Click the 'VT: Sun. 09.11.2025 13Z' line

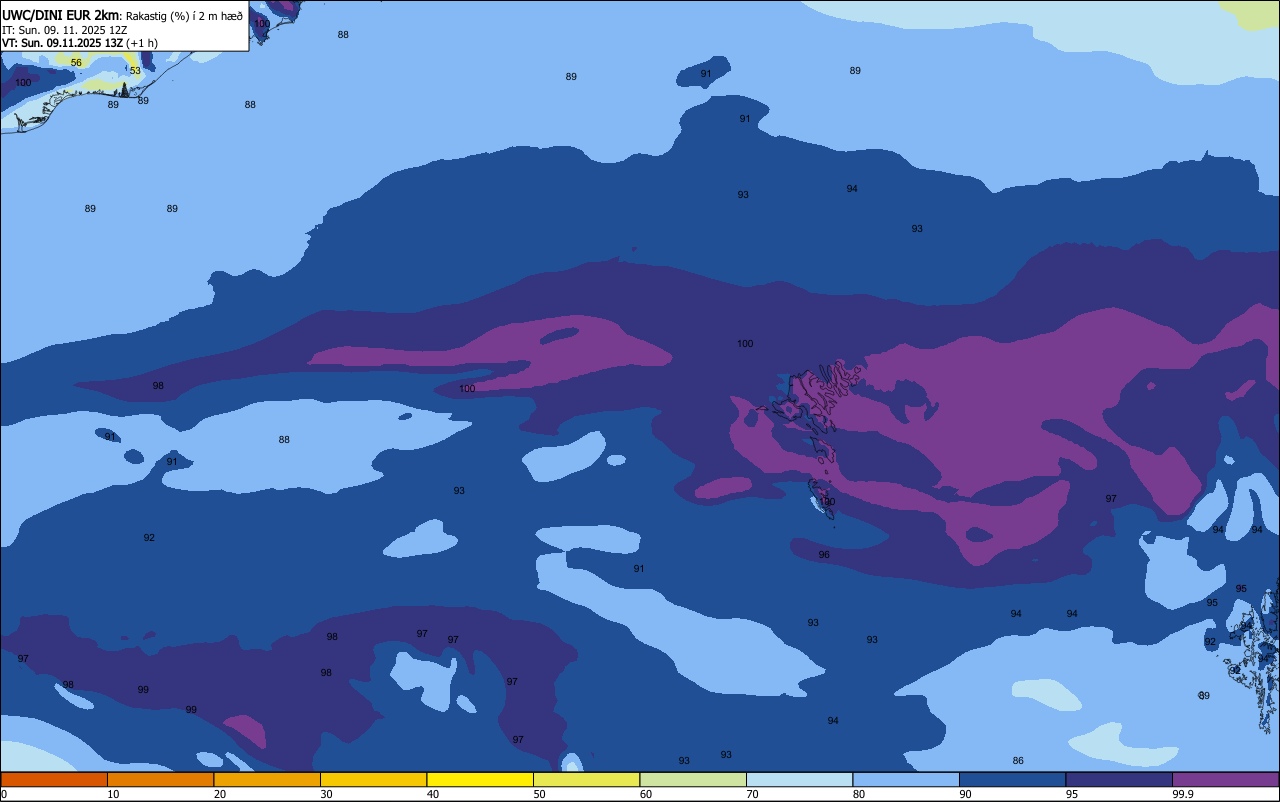(x=79, y=43)
